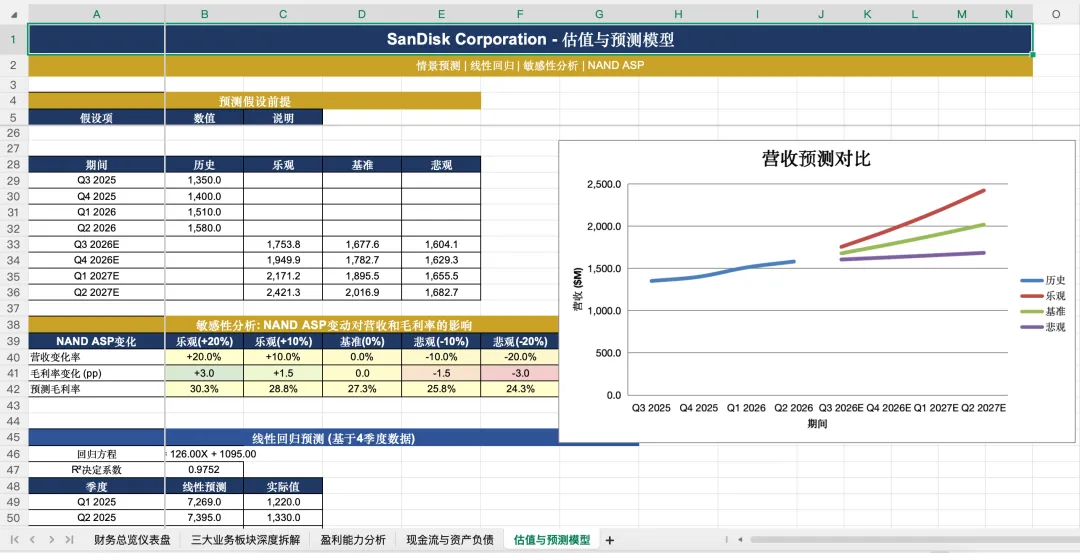Viewport: 1080px width, 553px height.
Task: Jump to the last sheet using the navigation arrow
Action: click(x=67, y=540)
